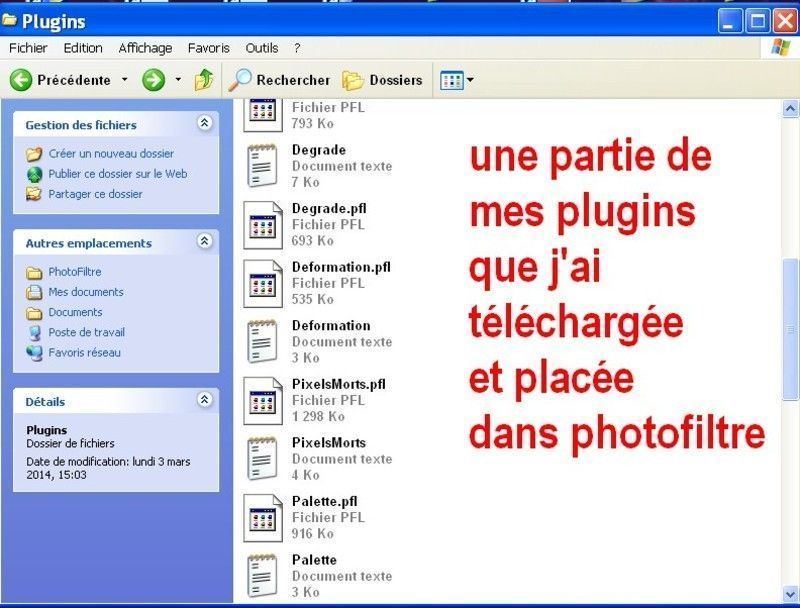Click the Deformation.pfl file name
800x608 pixels.
tap(341, 267)
